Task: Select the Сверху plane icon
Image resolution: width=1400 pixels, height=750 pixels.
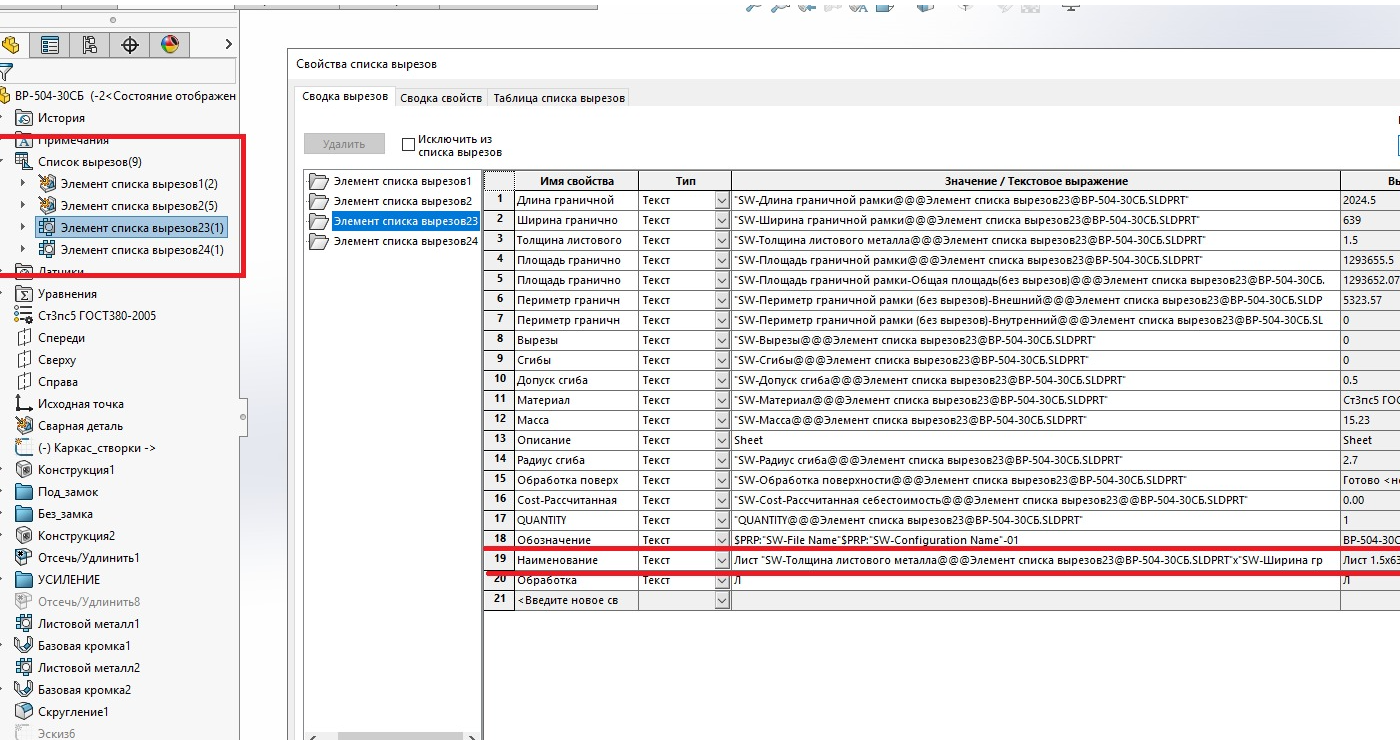Action: (24, 360)
